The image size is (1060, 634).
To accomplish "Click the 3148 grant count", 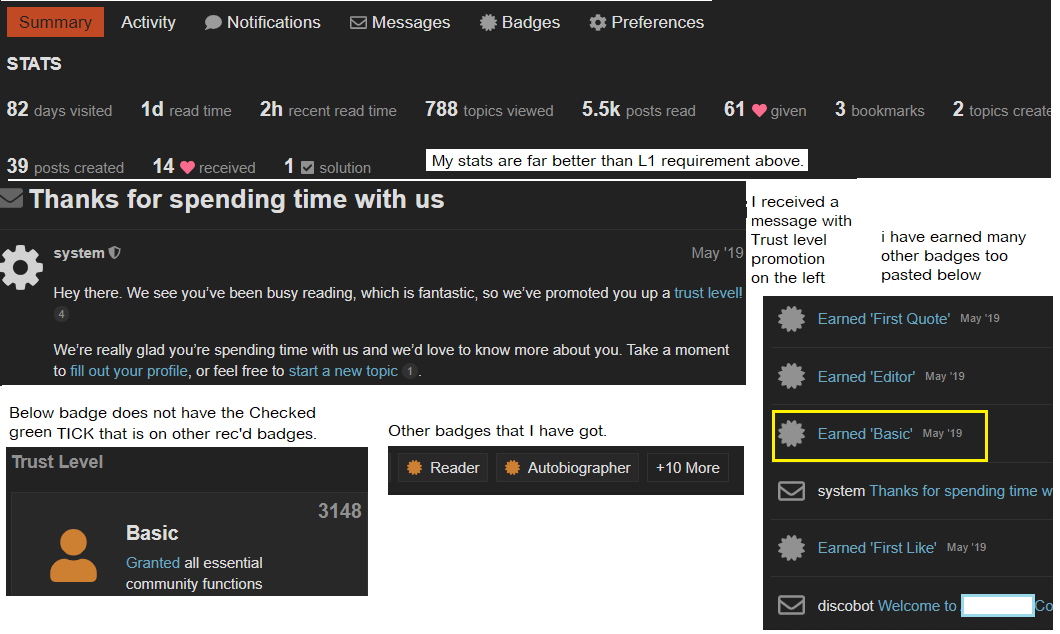I will click(x=339, y=511).
